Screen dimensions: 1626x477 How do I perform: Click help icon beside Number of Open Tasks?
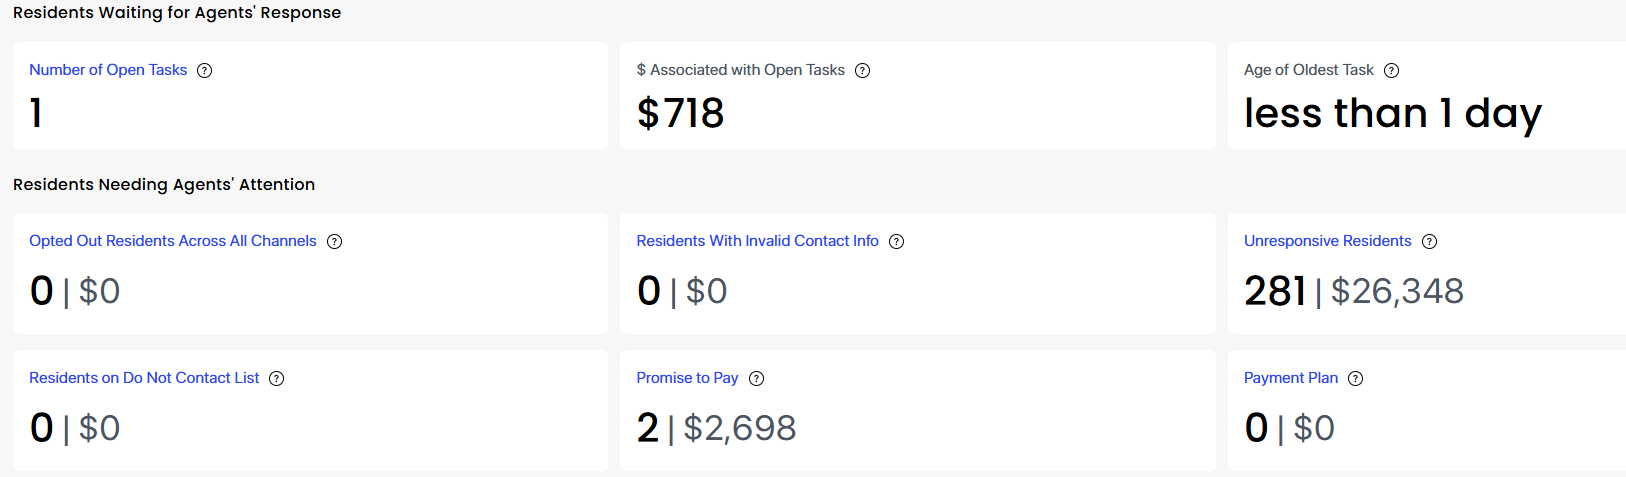click(x=205, y=70)
